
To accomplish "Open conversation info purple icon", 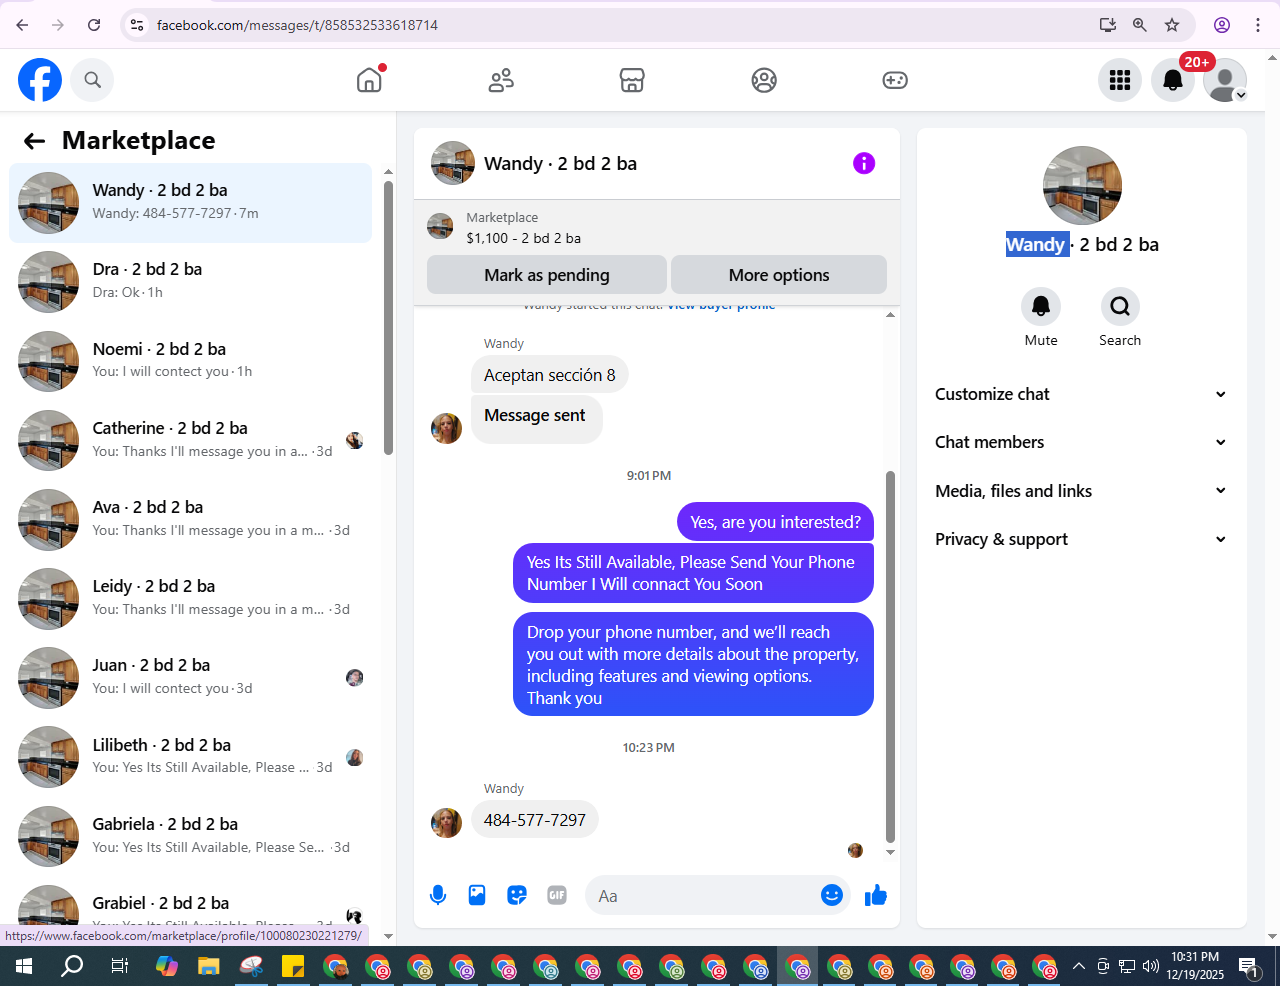I will pyautogui.click(x=864, y=163).
